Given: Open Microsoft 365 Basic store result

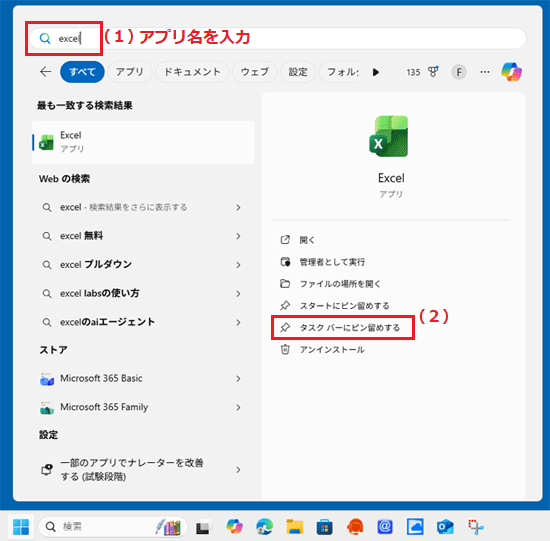Looking at the screenshot, I should point(143,379).
